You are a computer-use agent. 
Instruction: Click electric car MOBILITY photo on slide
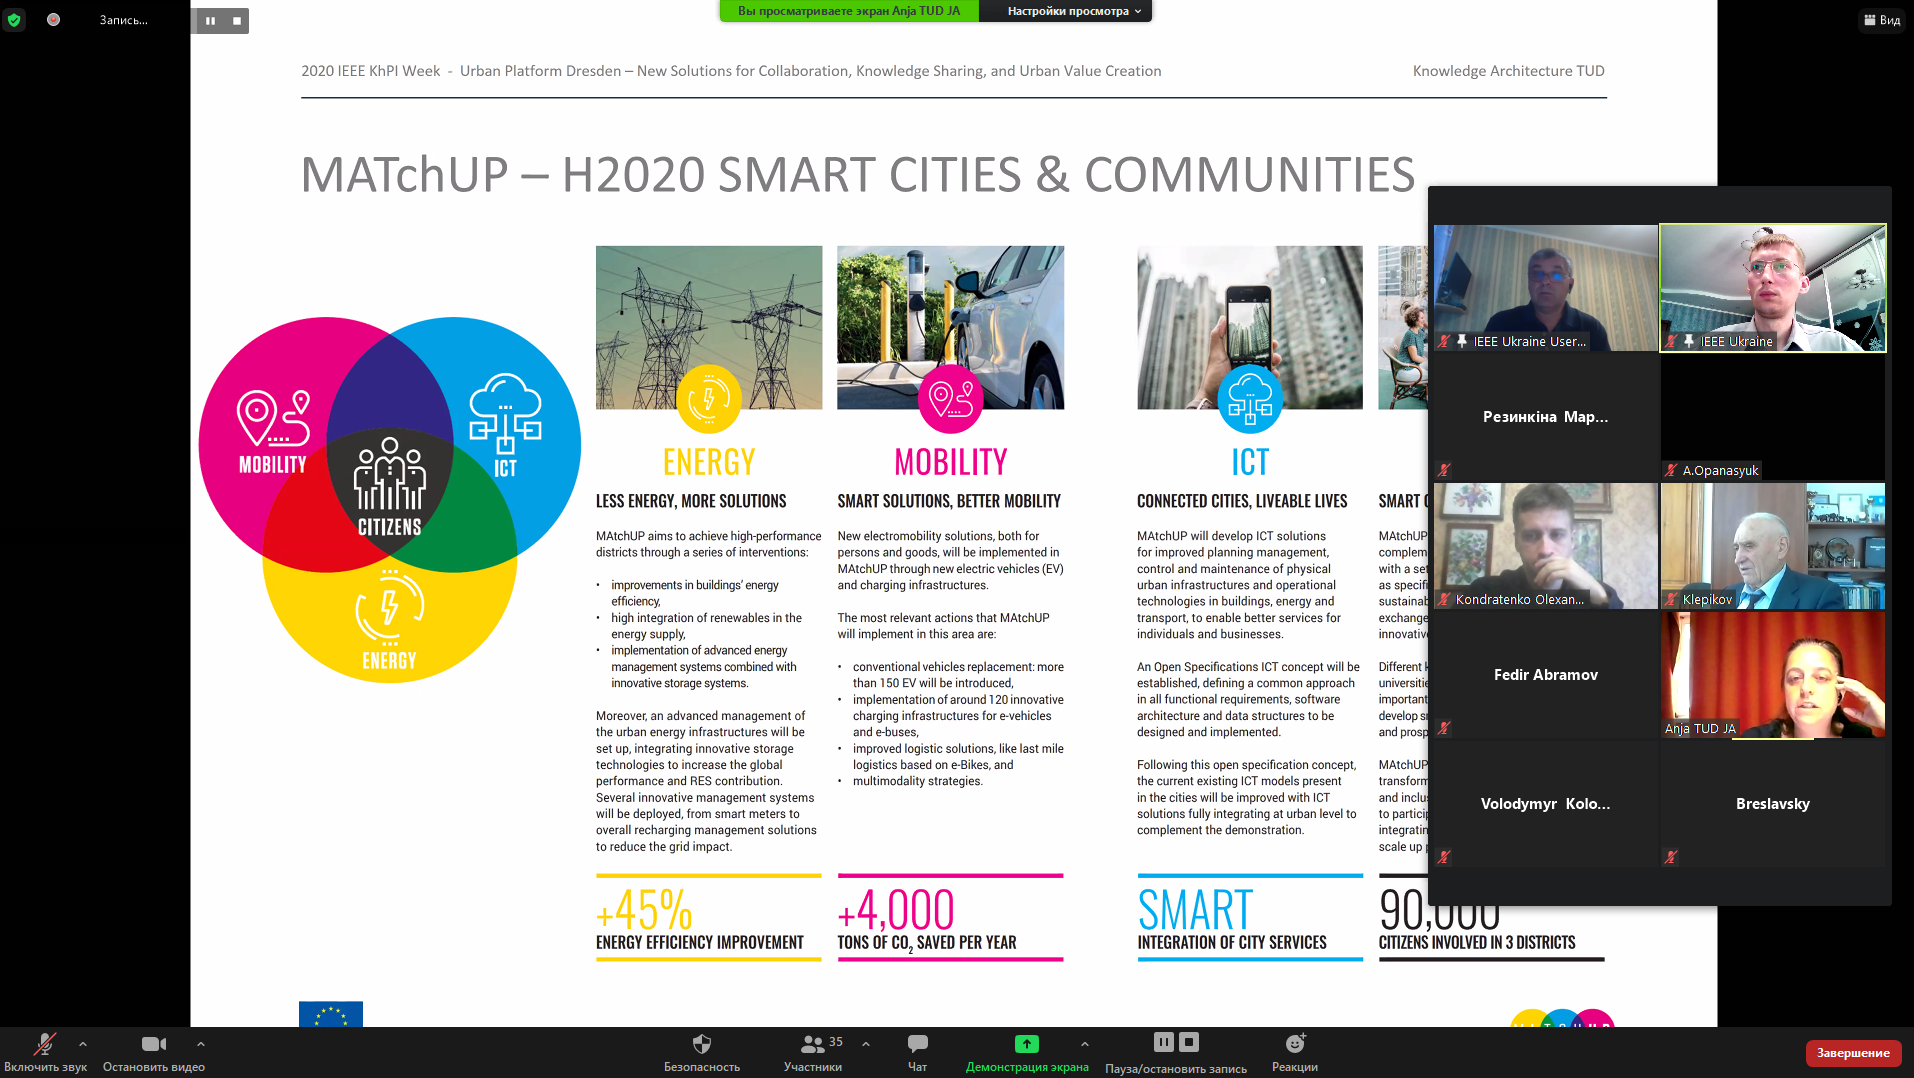tap(950, 327)
